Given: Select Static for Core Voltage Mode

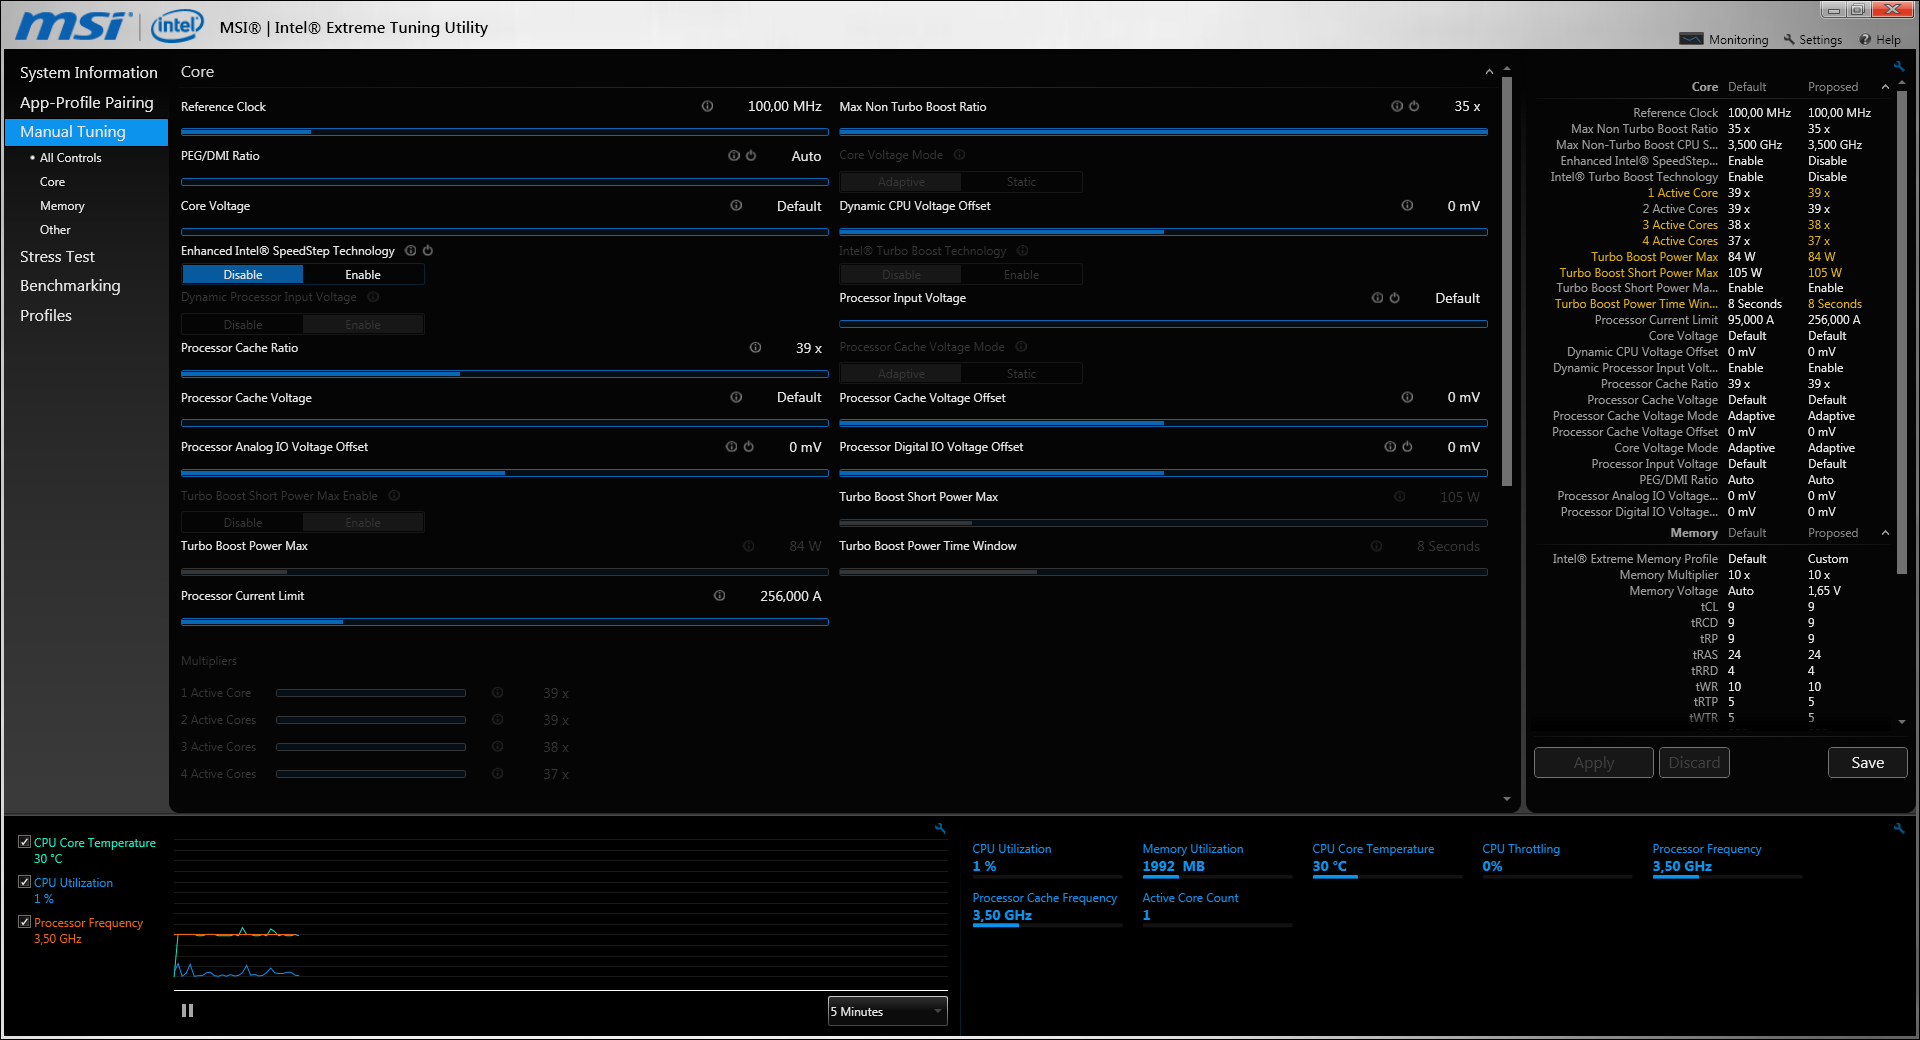Looking at the screenshot, I should [1021, 182].
